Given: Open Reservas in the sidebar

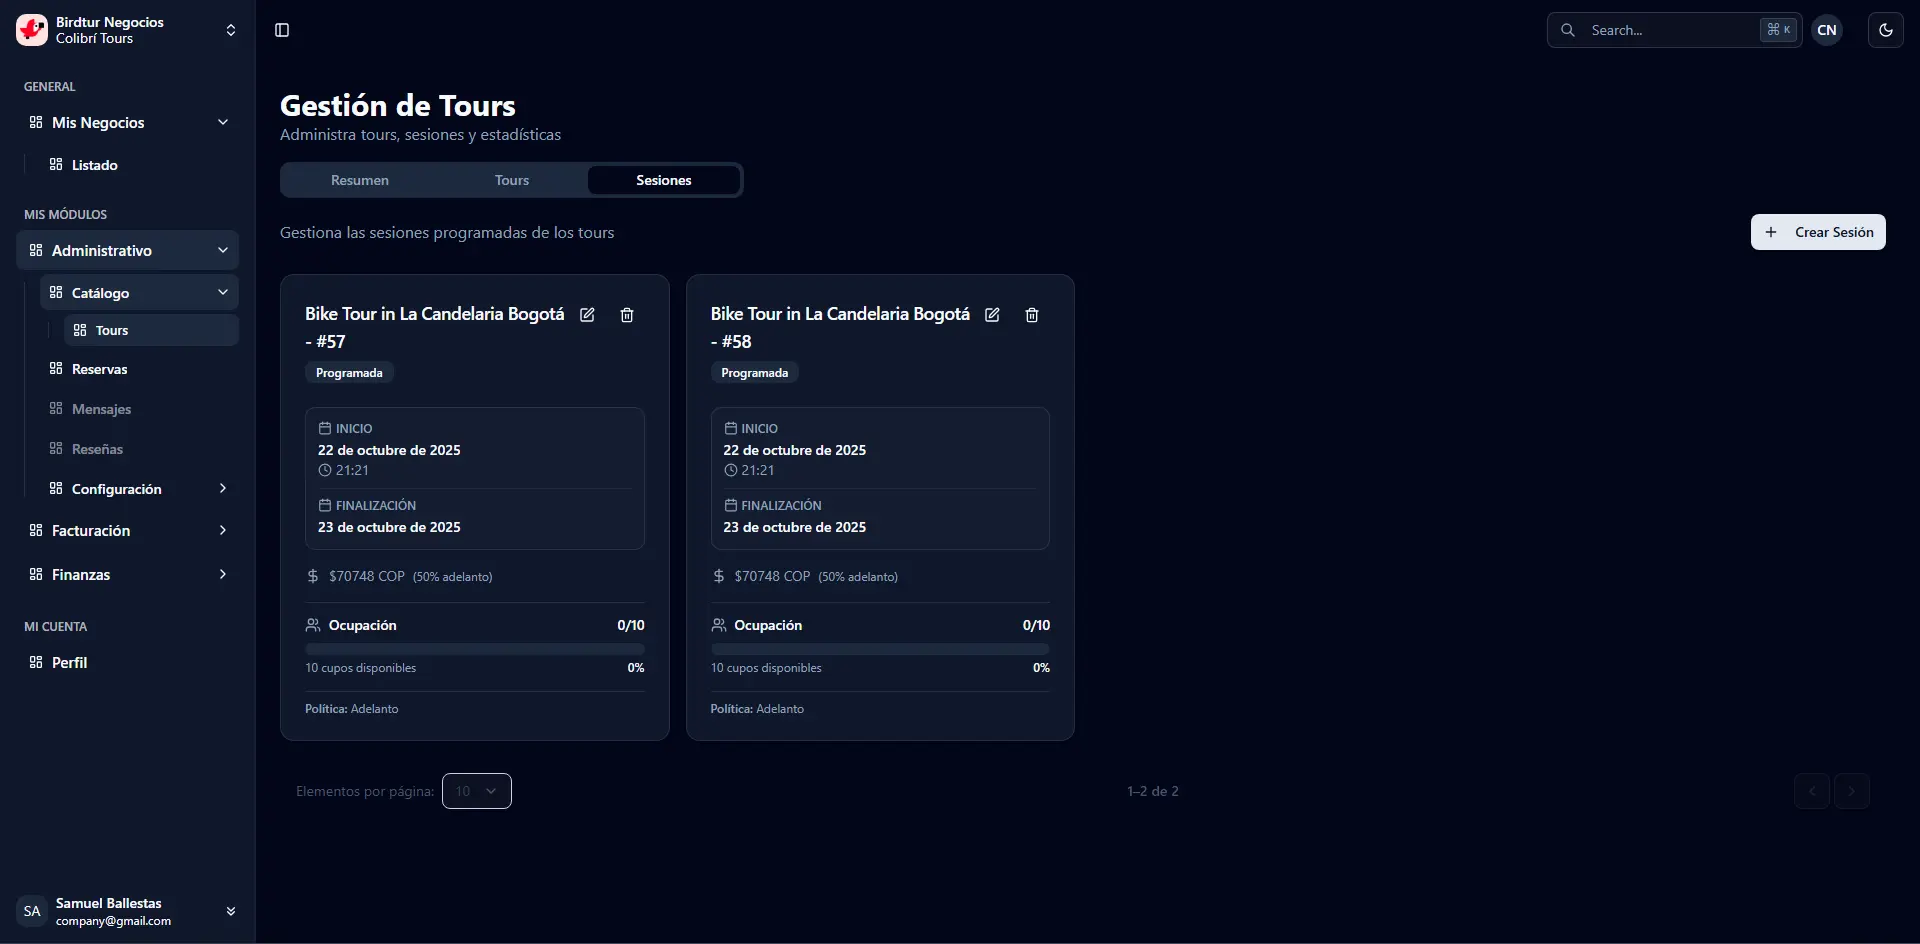Looking at the screenshot, I should click(99, 369).
